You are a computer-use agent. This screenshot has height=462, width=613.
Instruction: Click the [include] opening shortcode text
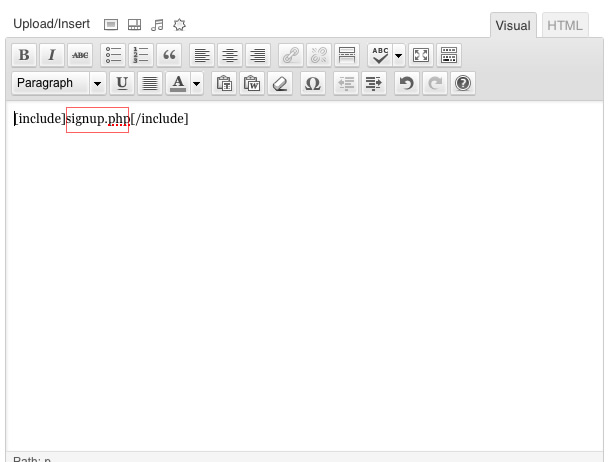[x=40, y=118]
